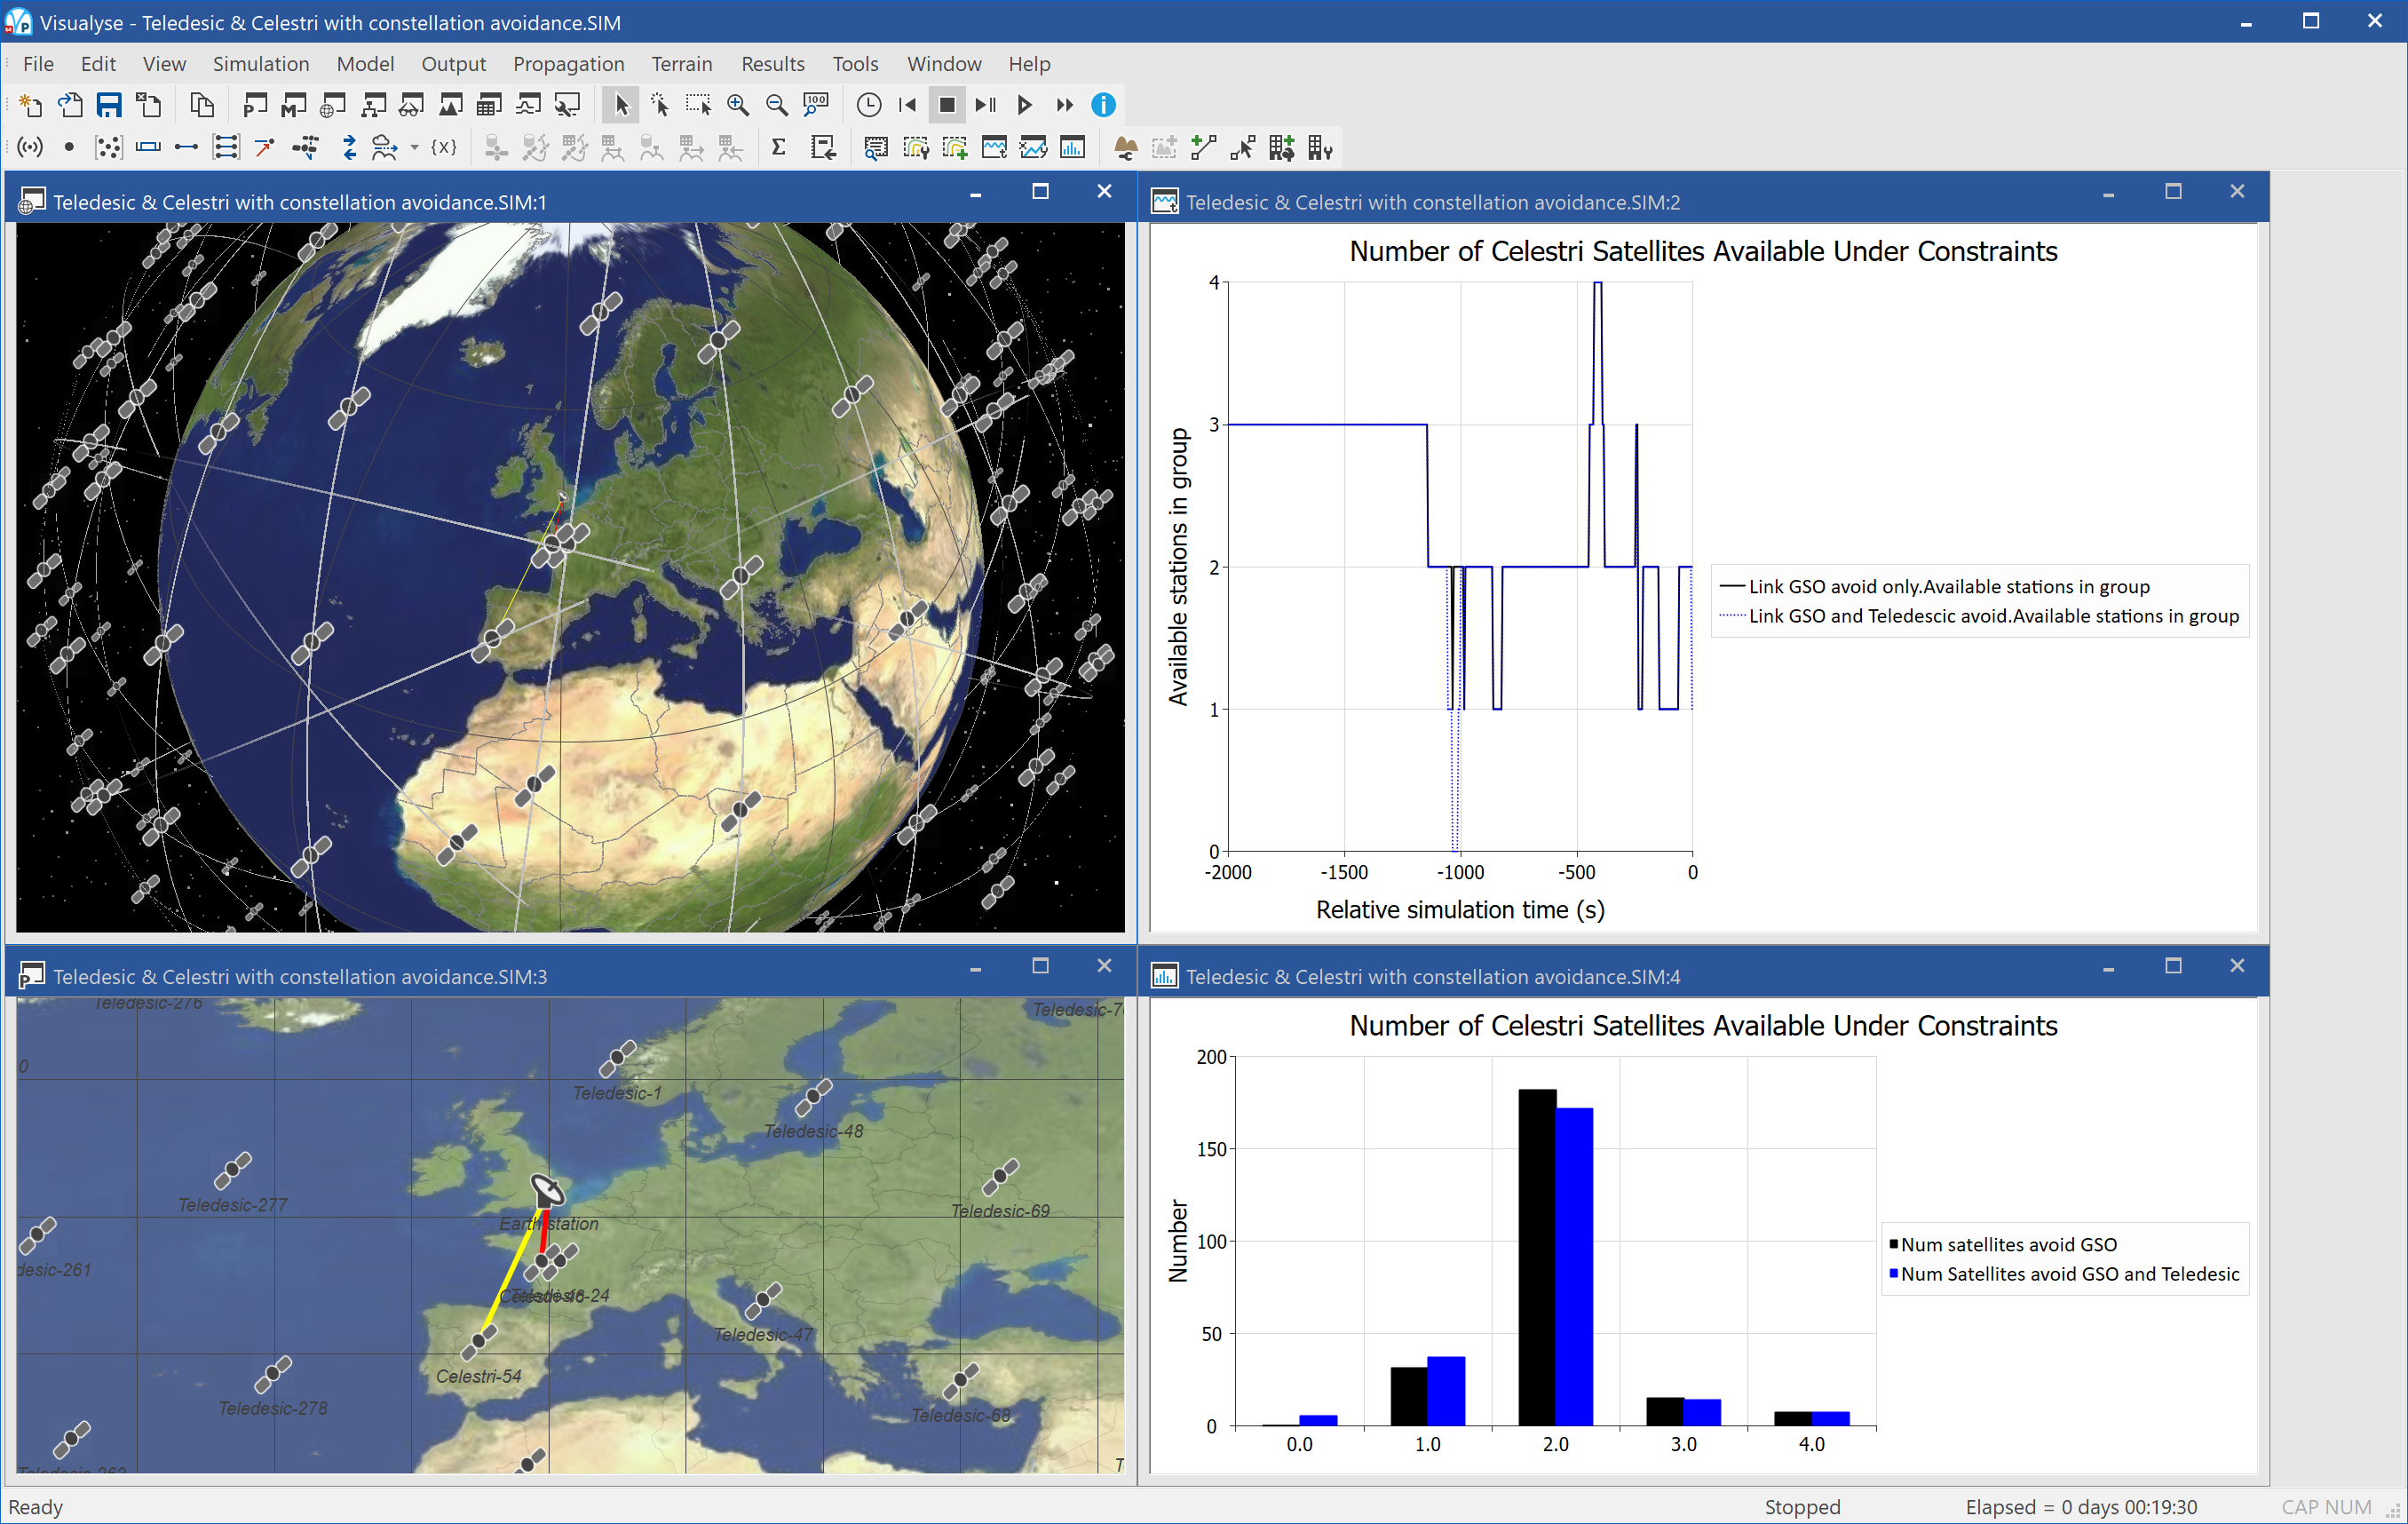The height and width of the screenshot is (1524, 2408).
Task: Click the blue information icon
Action: pyautogui.click(x=1103, y=105)
